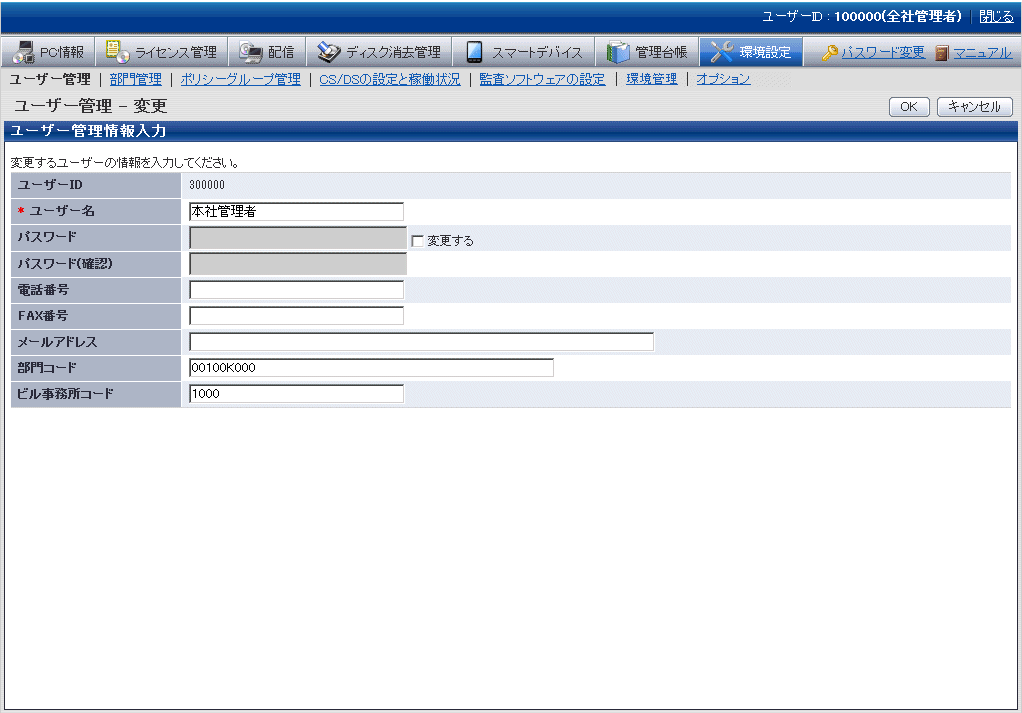This screenshot has height=713, width=1022.
Task: Open the 環境管理 link
Action: [x=652, y=79]
